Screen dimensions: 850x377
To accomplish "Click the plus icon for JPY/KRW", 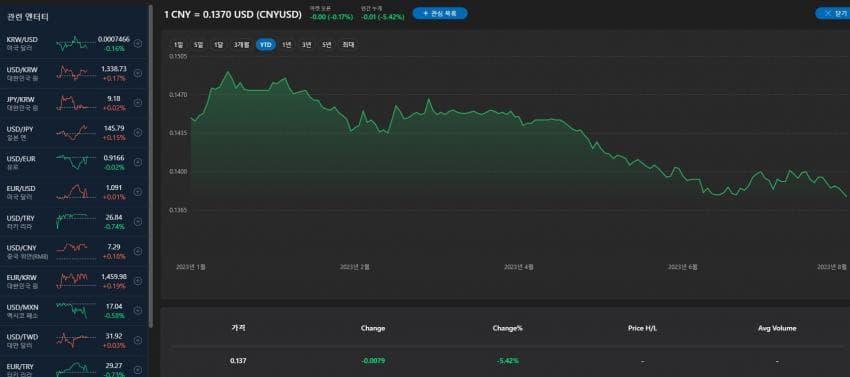I will coord(138,103).
